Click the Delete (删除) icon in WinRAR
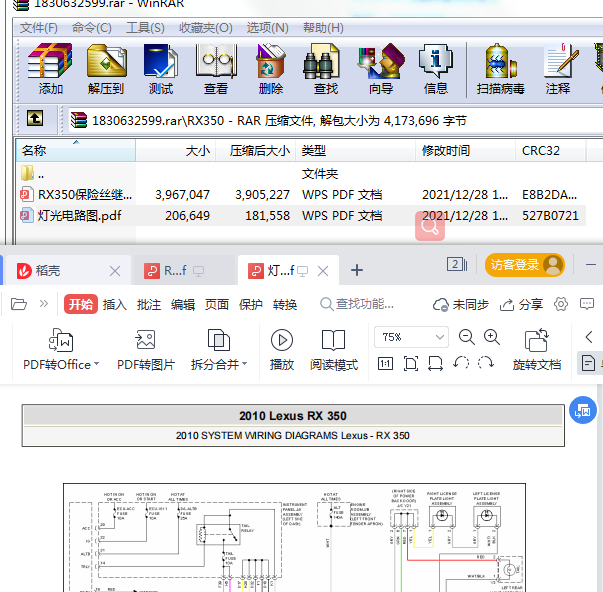 click(271, 70)
